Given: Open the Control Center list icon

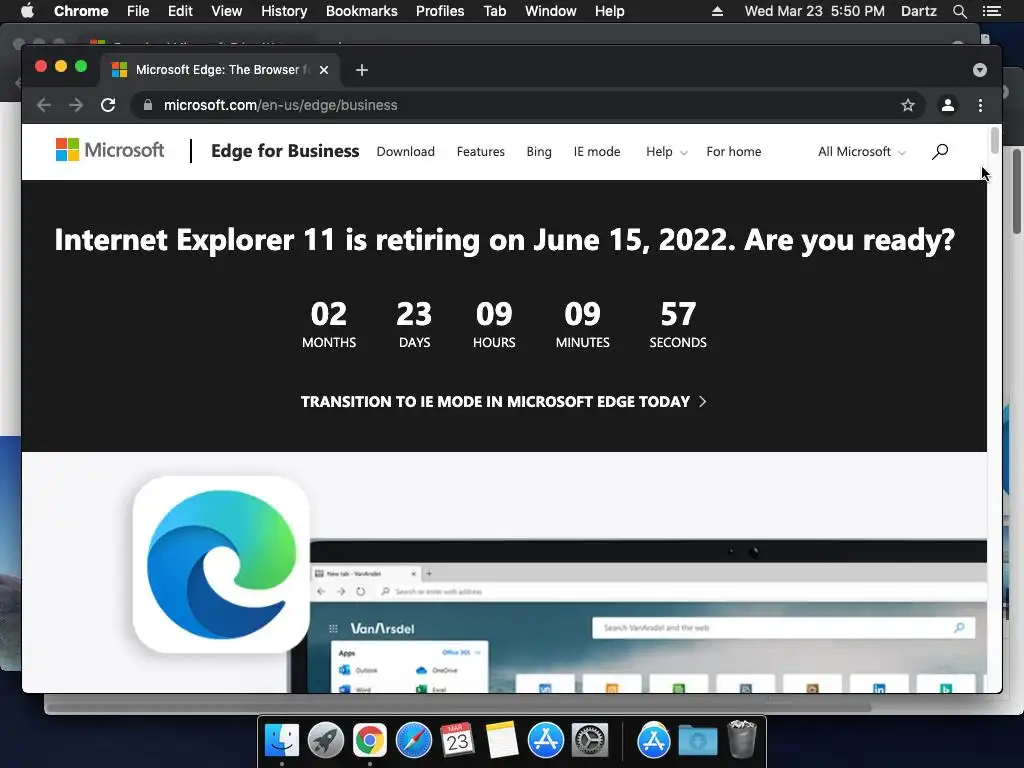Looking at the screenshot, I should [992, 11].
